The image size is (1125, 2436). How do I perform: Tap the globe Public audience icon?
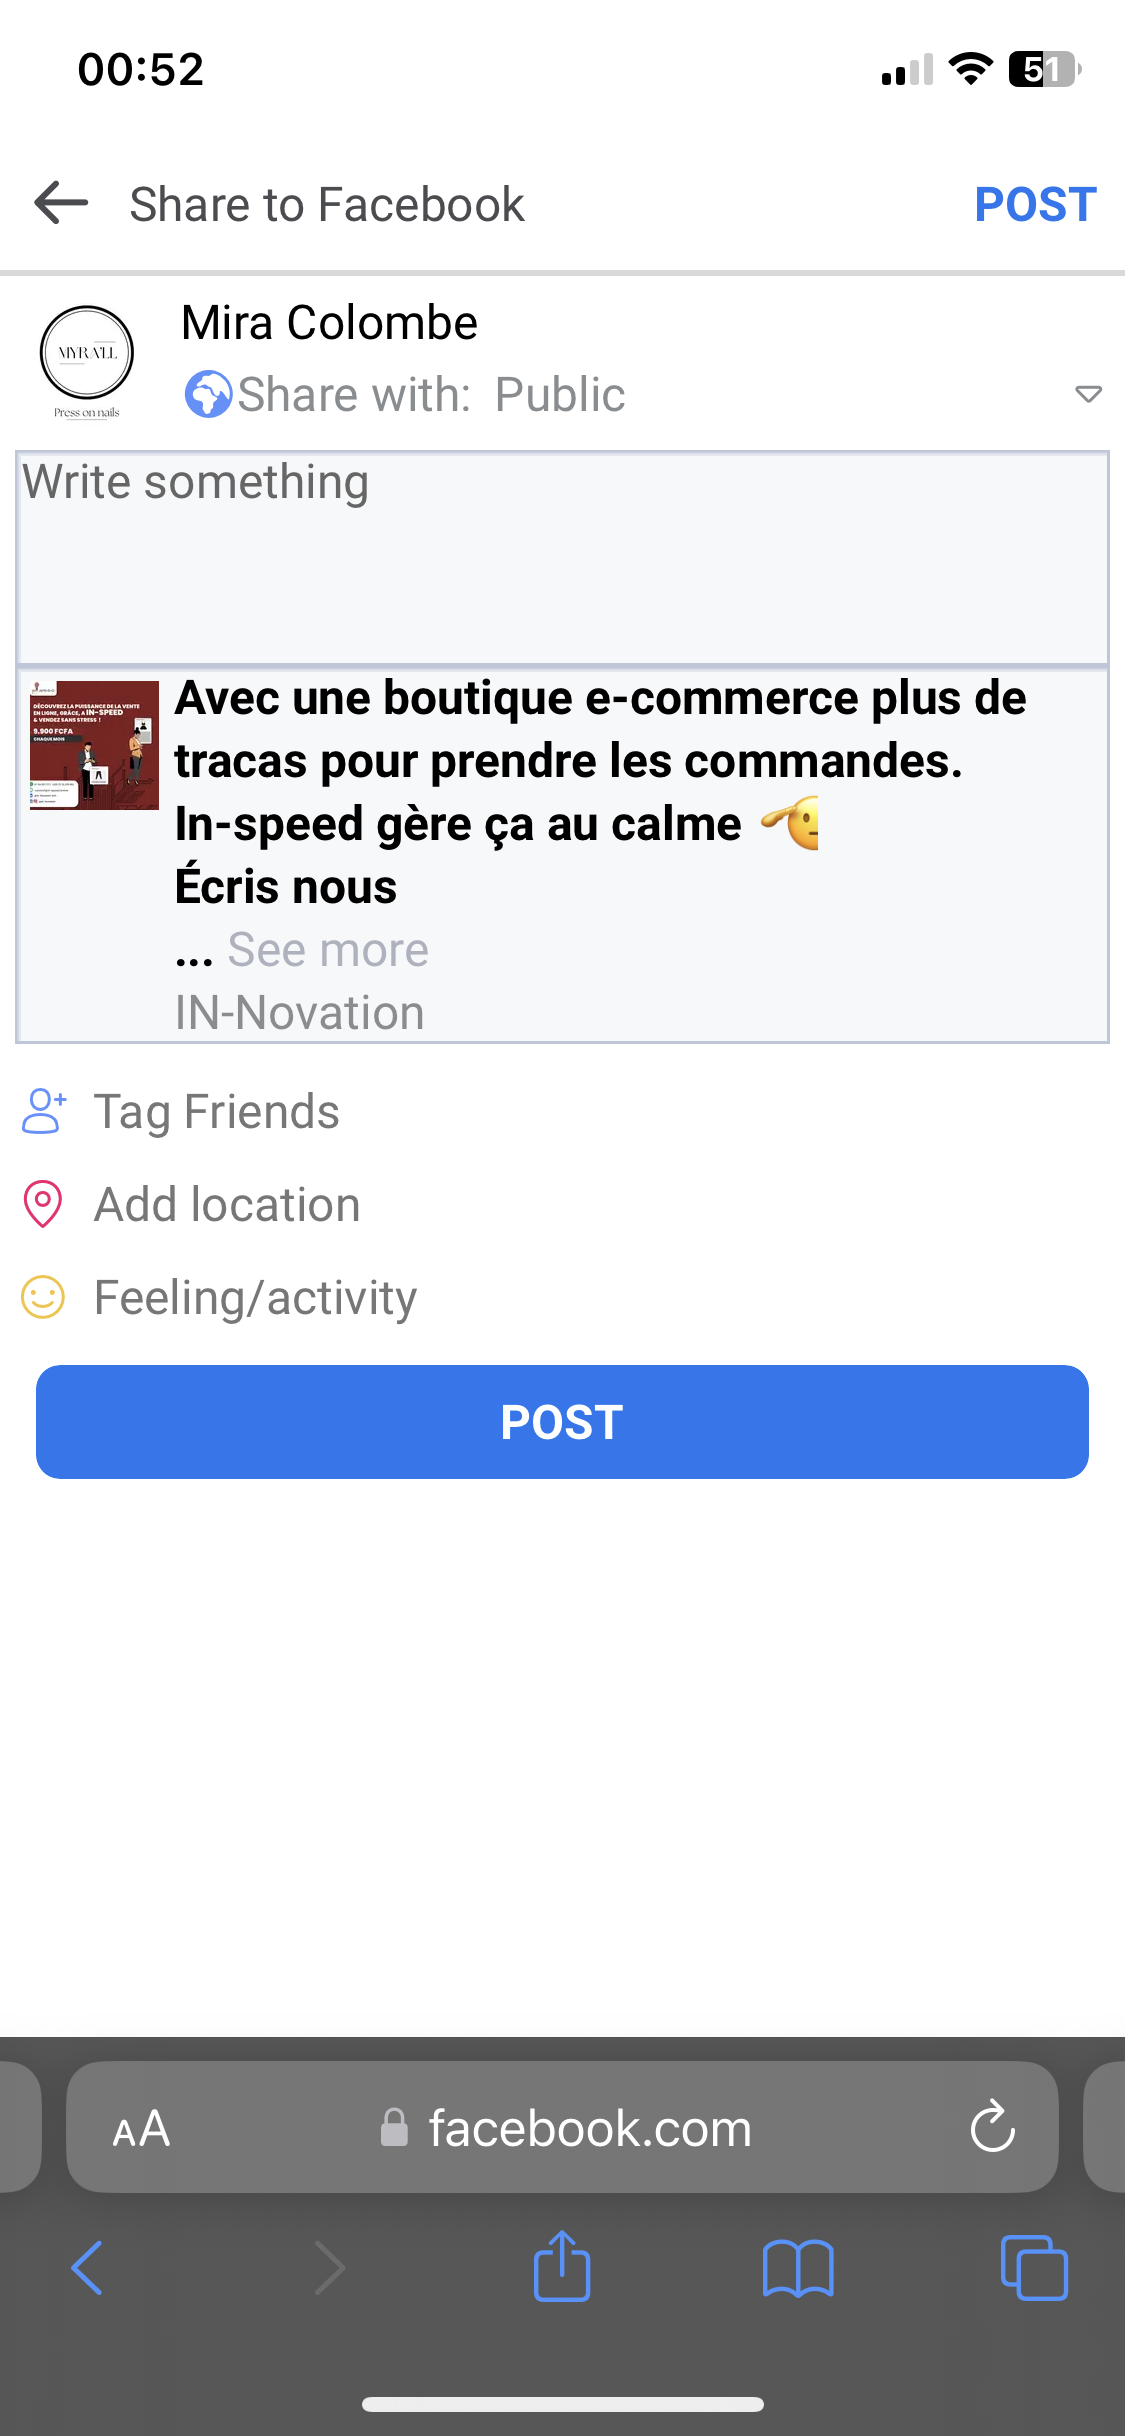tap(208, 394)
